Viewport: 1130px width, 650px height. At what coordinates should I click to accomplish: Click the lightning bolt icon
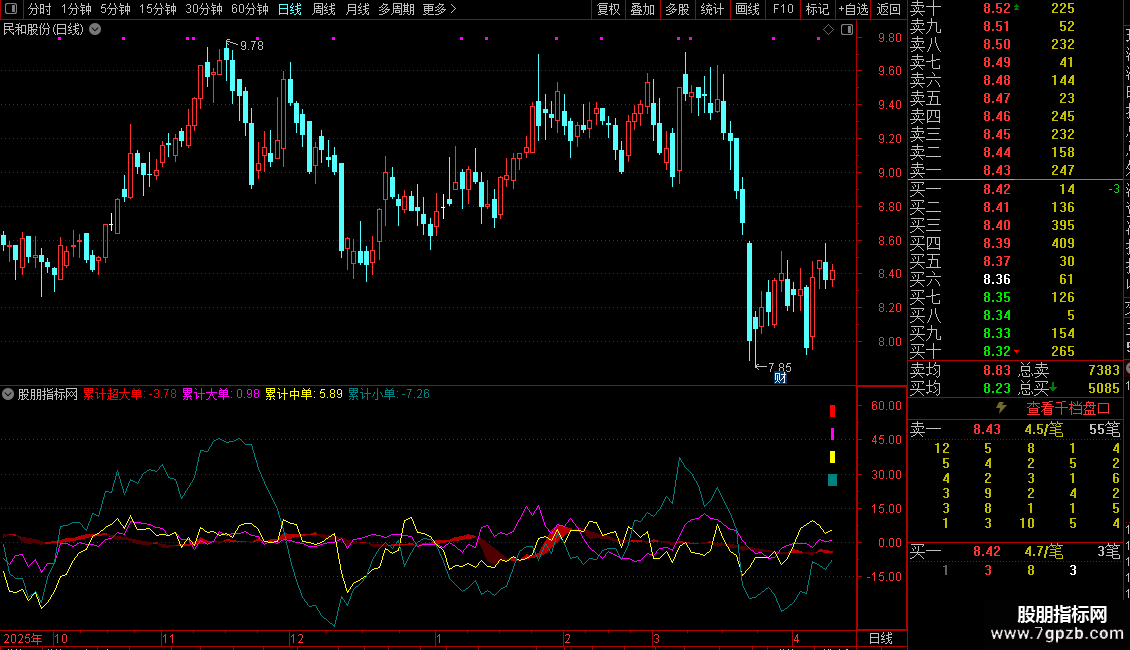click(x=1002, y=408)
